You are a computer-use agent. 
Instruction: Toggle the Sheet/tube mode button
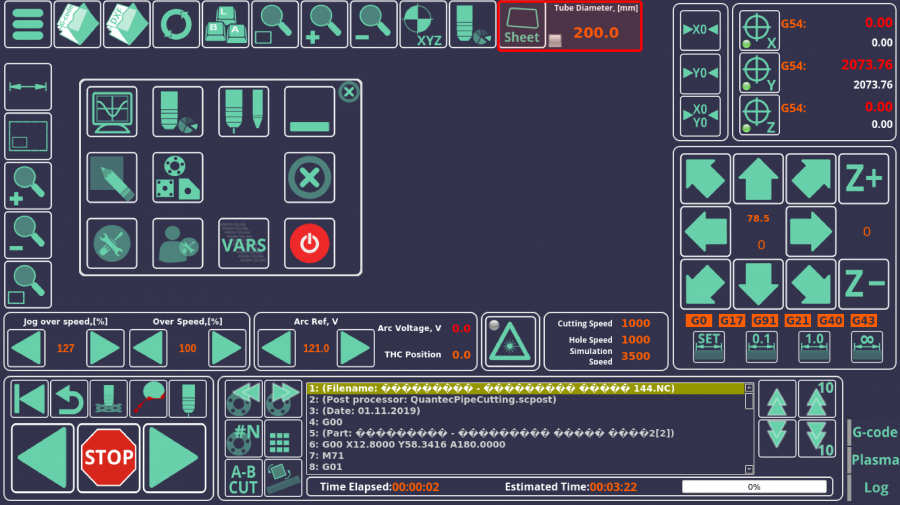[x=521, y=26]
